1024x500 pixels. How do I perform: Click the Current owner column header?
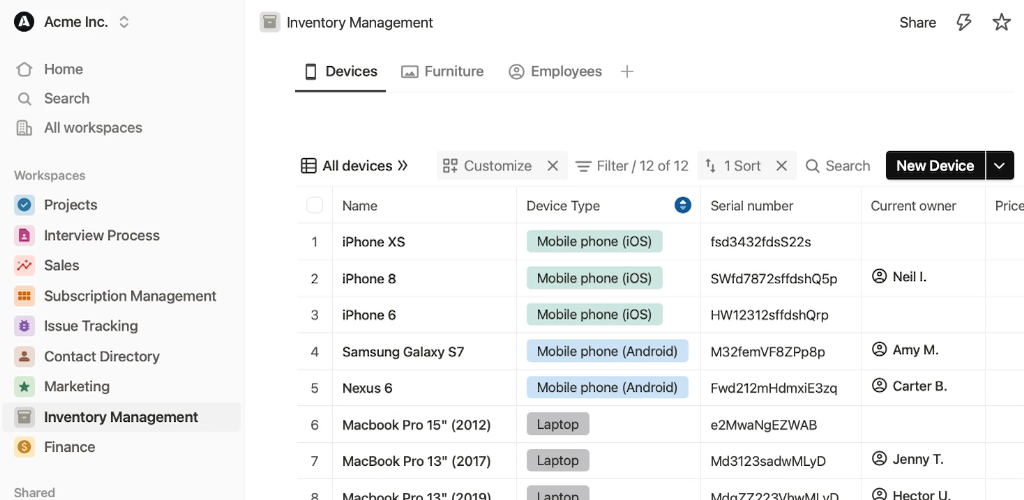point(923,206)
